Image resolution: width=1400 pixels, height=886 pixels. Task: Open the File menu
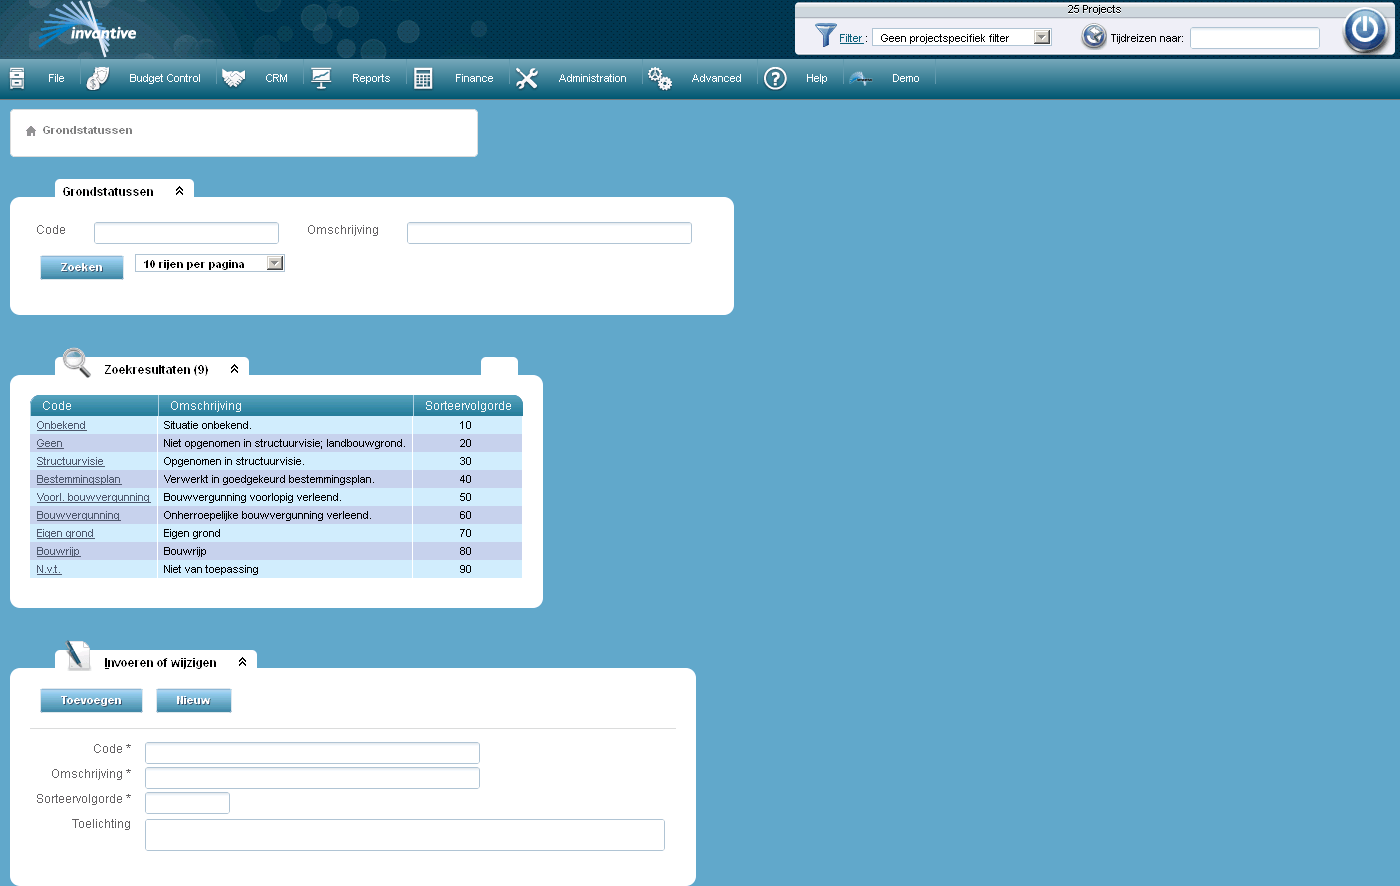pyautogui.click(x=56, y=78)
